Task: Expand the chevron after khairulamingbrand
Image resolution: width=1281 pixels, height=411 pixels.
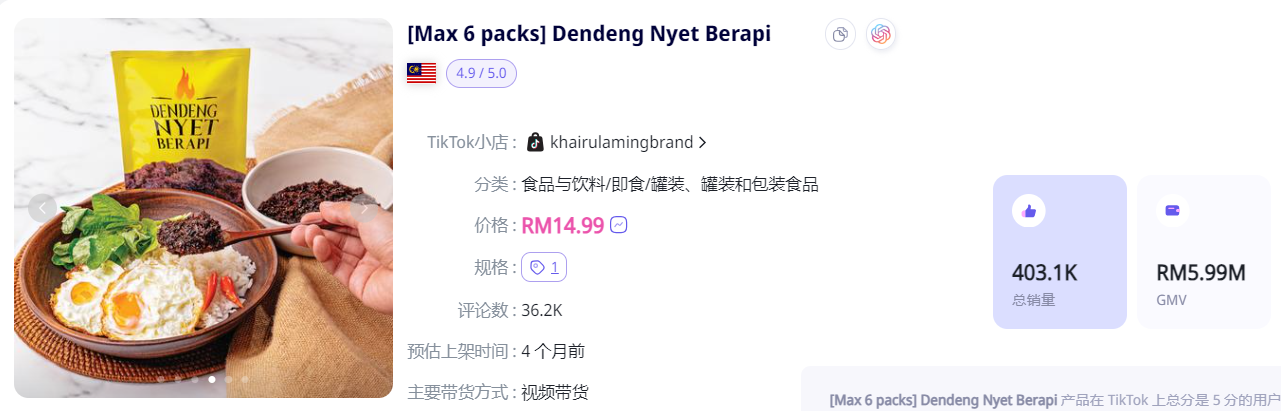Action: [702, 143]
